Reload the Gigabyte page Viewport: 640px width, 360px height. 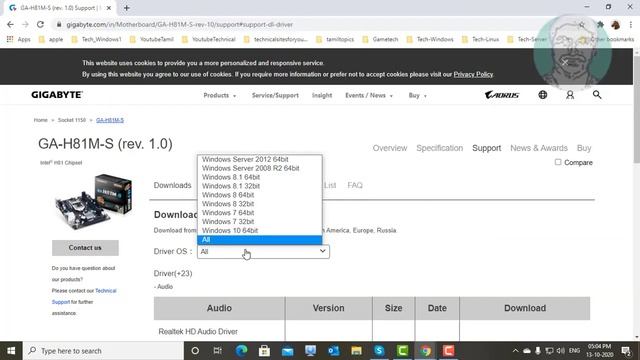[40, 24]
